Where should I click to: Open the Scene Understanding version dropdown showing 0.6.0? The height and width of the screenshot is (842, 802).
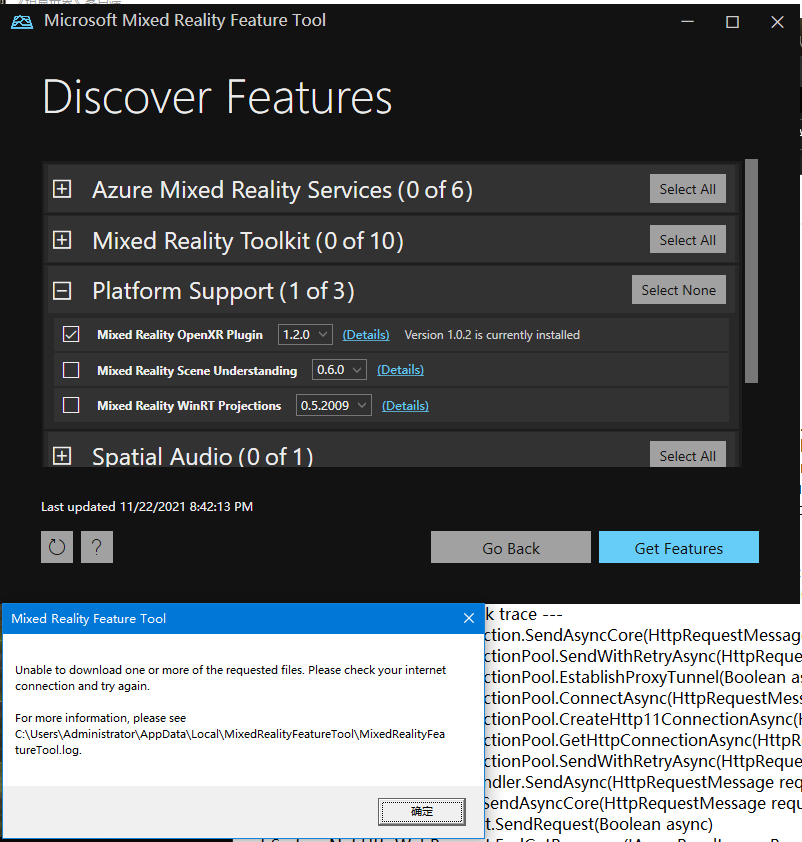point(339,369)
